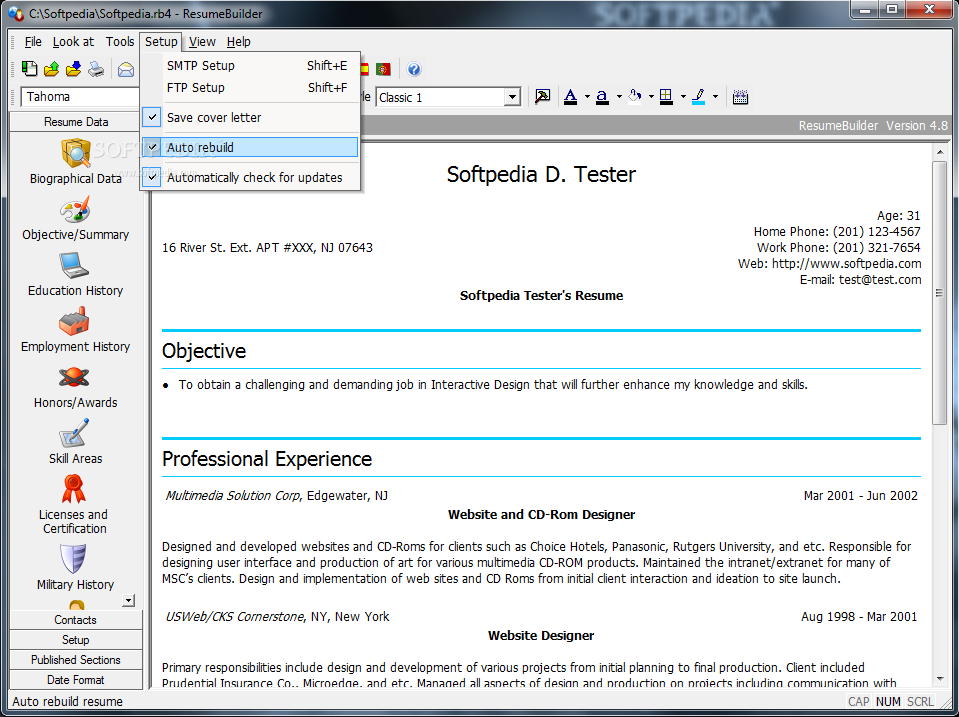Click the Mar 2001 - Jun 2002 date
The width and height of the screenshot is (959, 717).
click(861, 496)
